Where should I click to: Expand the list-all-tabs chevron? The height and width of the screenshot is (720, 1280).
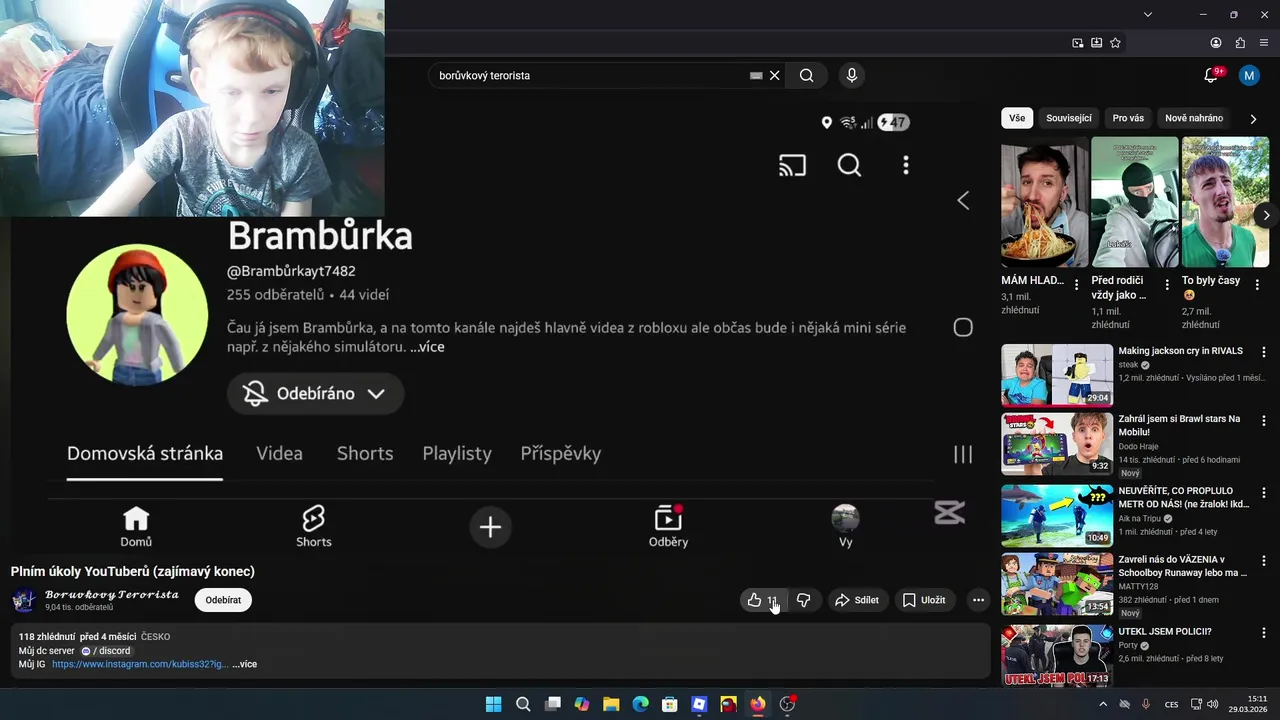(1148, 14)
